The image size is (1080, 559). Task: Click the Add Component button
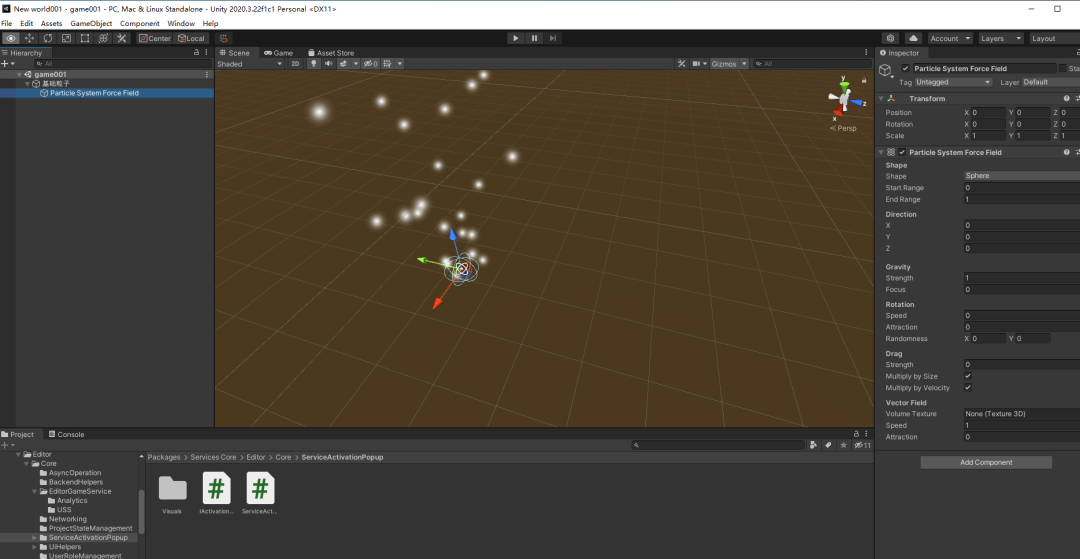(x=986, y=463)
